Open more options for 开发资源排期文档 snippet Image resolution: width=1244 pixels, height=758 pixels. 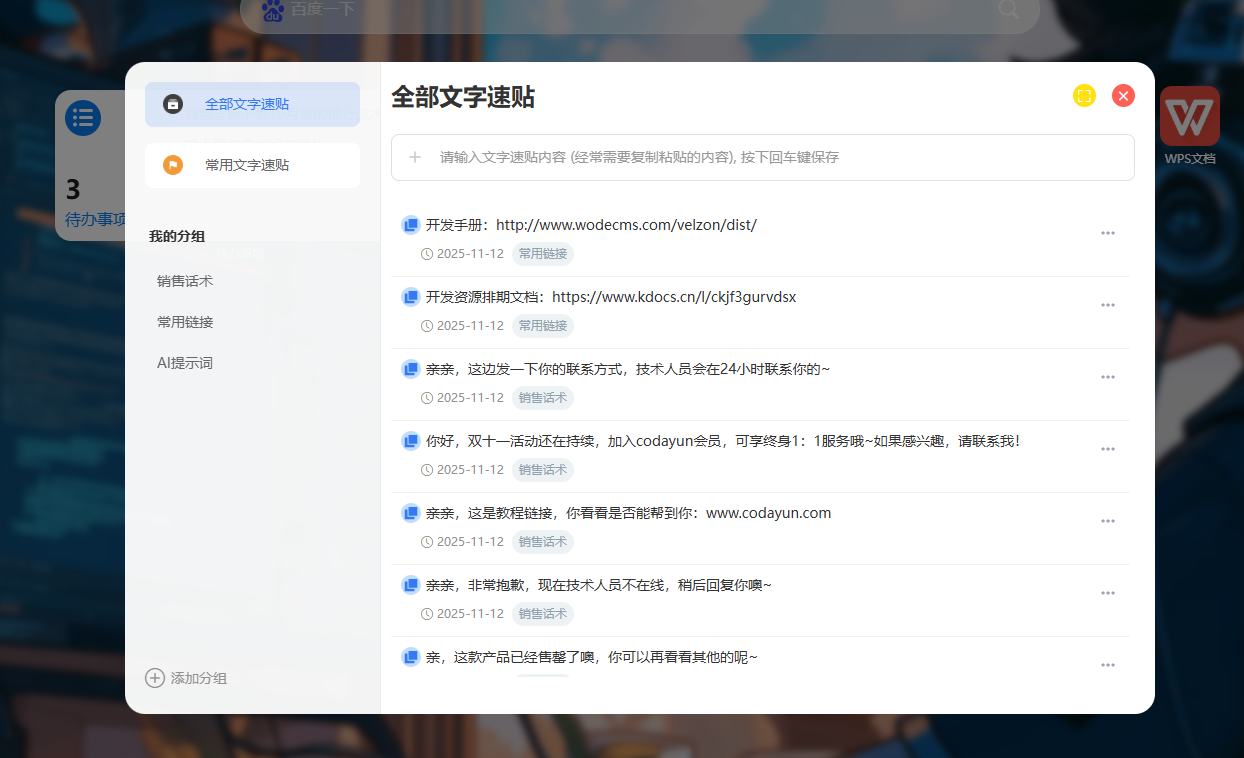click(x=1107, y=305)
